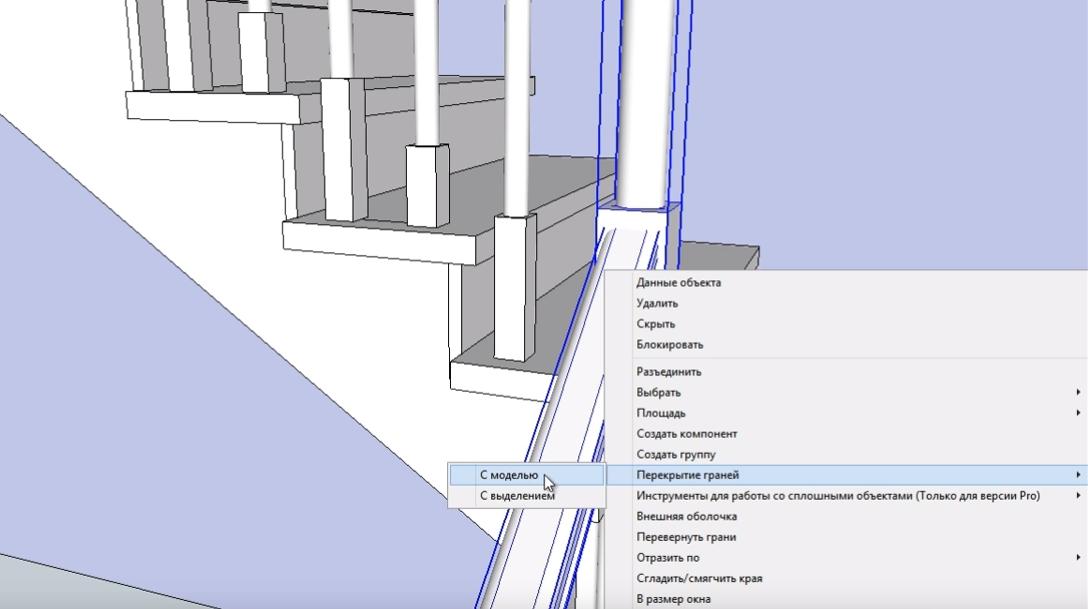
Task: Click Блокировать to lock the object
Action: click(x=670, y=345)
